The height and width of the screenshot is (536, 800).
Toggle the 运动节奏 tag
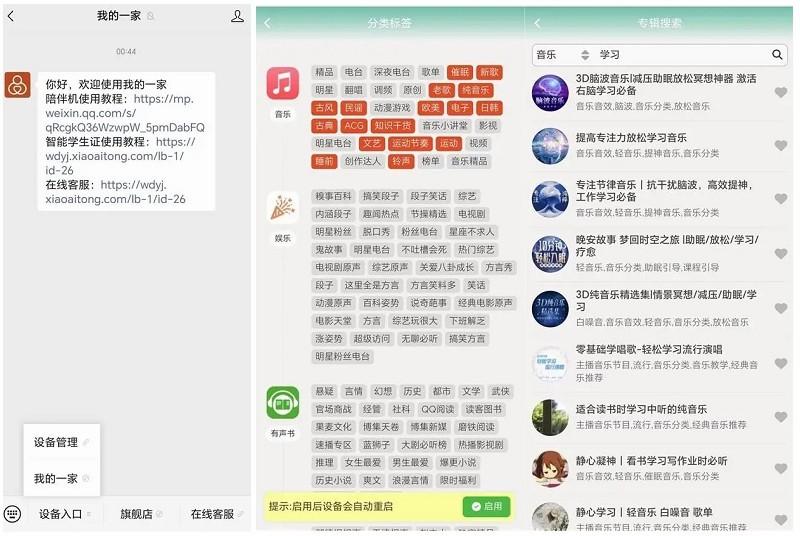[410, 144]
